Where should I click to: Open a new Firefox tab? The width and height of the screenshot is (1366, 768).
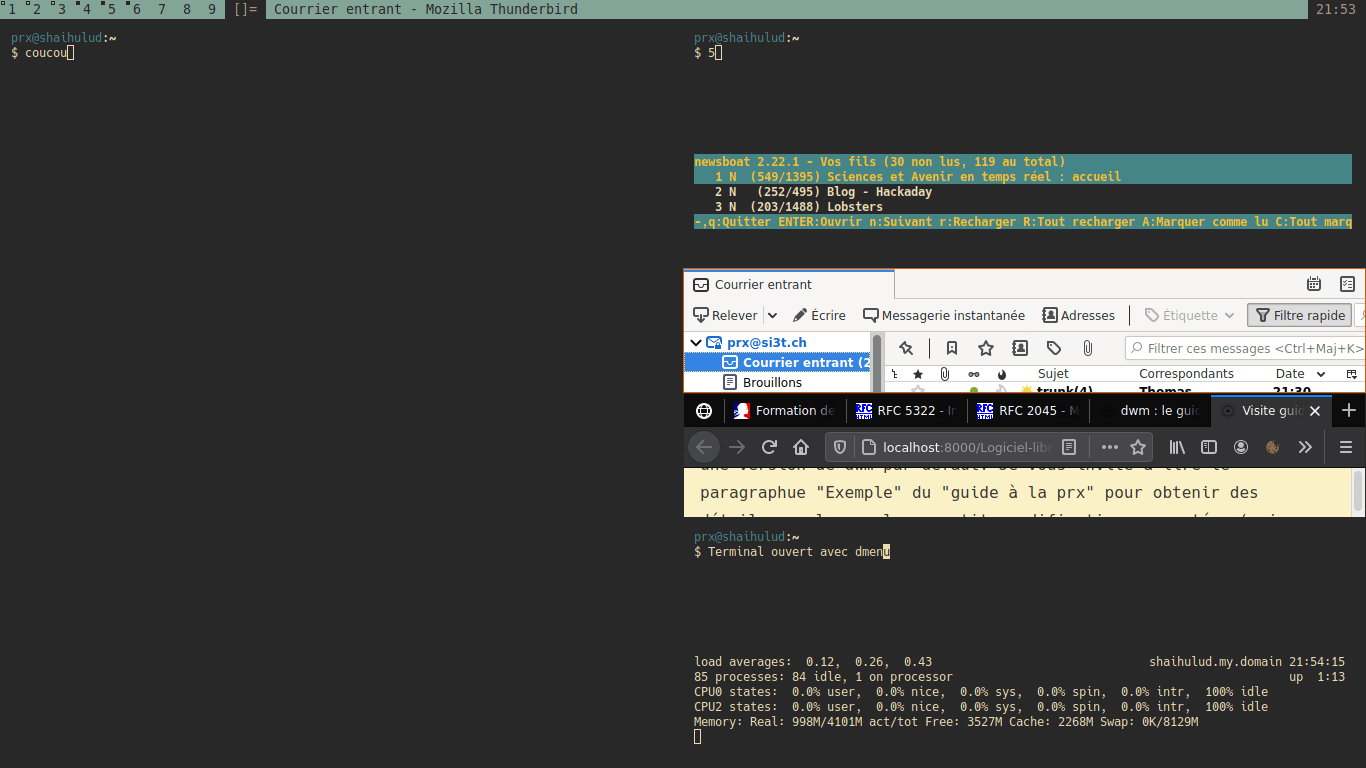1348,410
